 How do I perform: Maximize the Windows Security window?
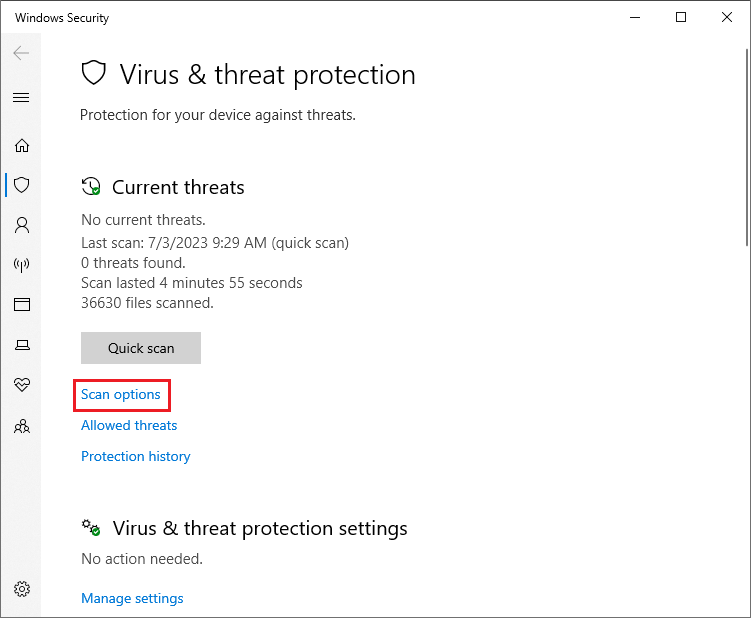[x=681, y=17]
